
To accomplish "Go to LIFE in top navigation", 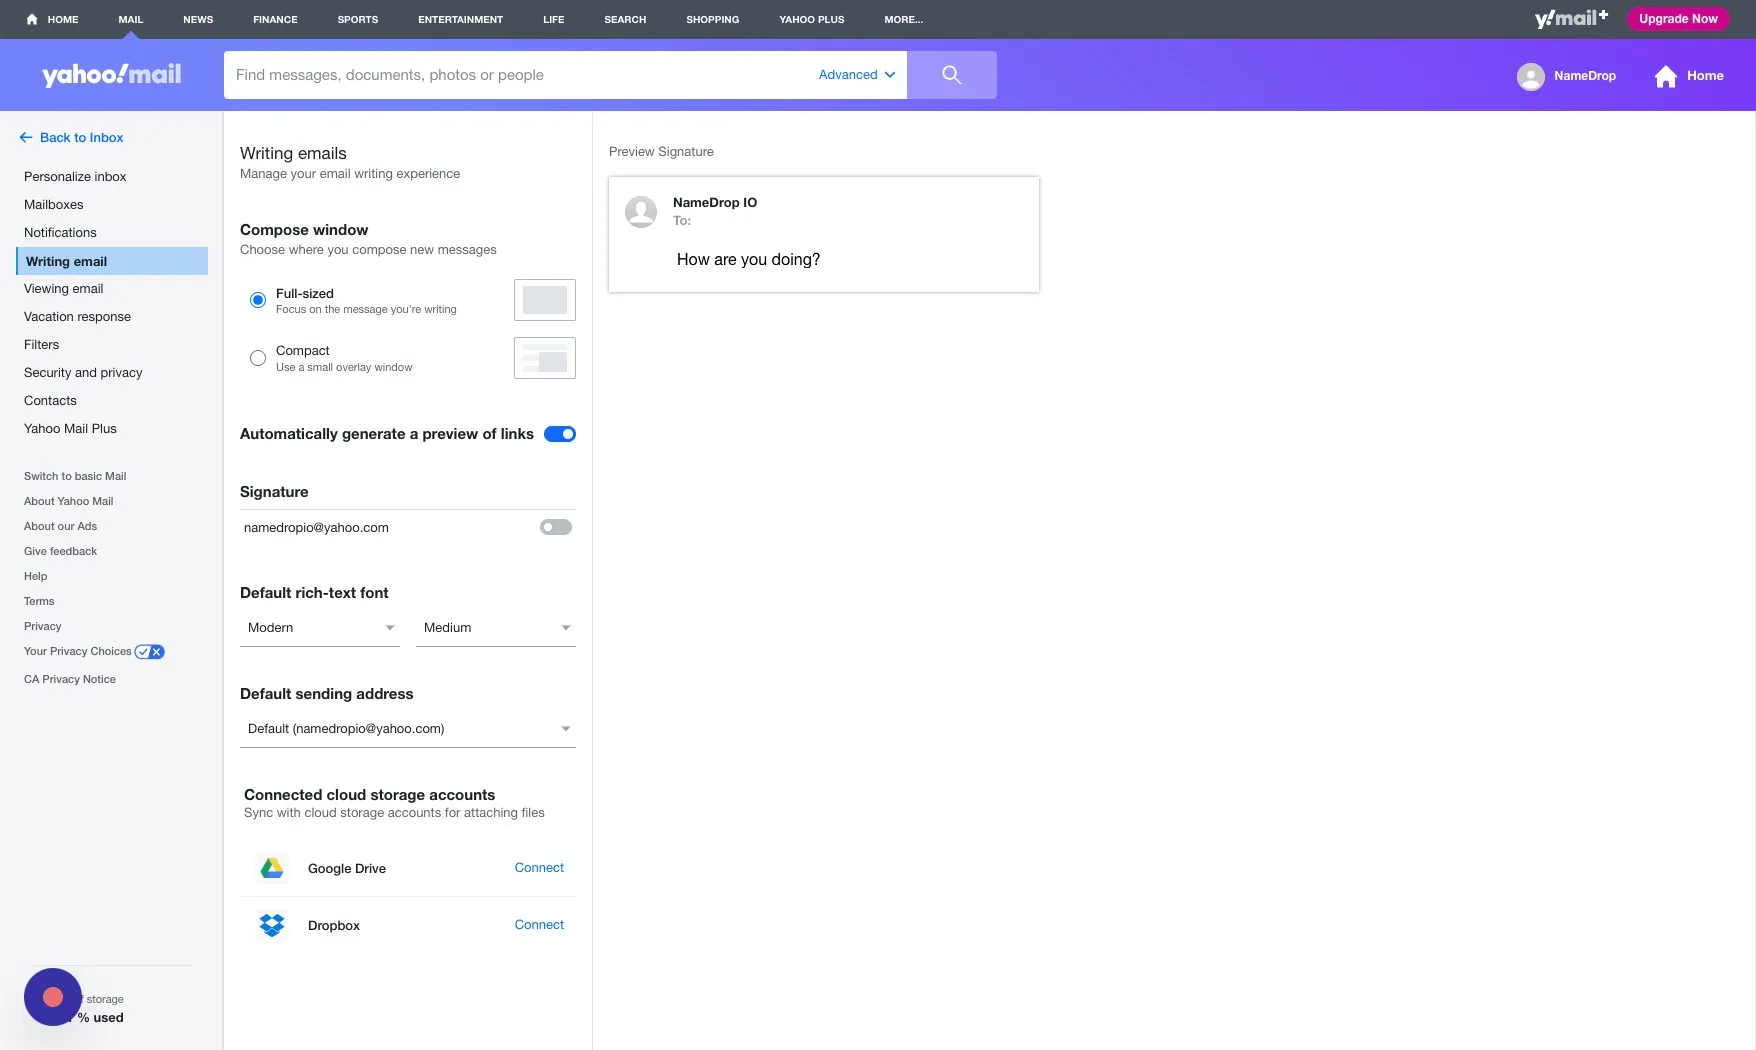I will (x=554, y=19).
